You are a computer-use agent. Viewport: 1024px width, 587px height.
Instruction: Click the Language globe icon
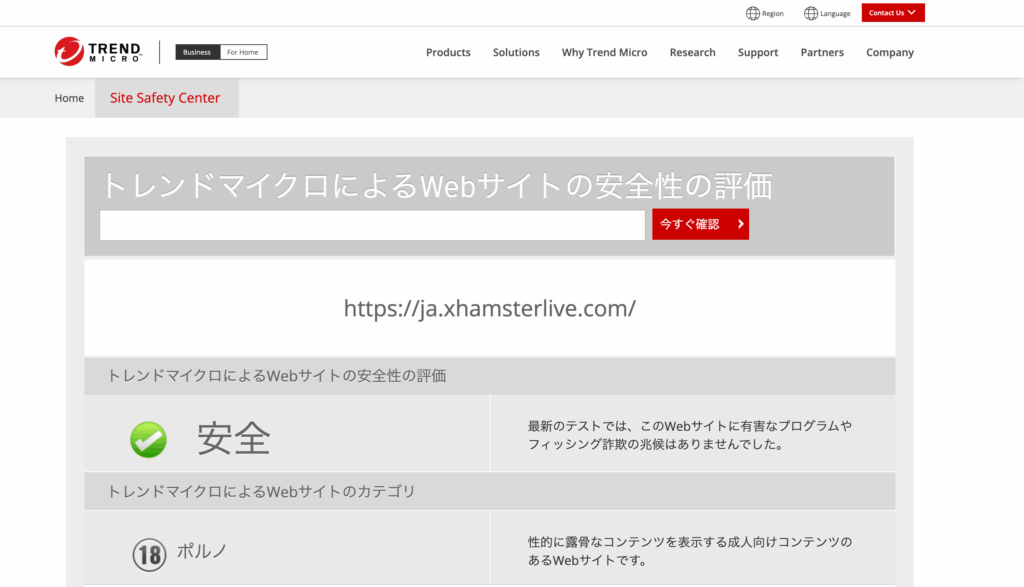(810, 13)
